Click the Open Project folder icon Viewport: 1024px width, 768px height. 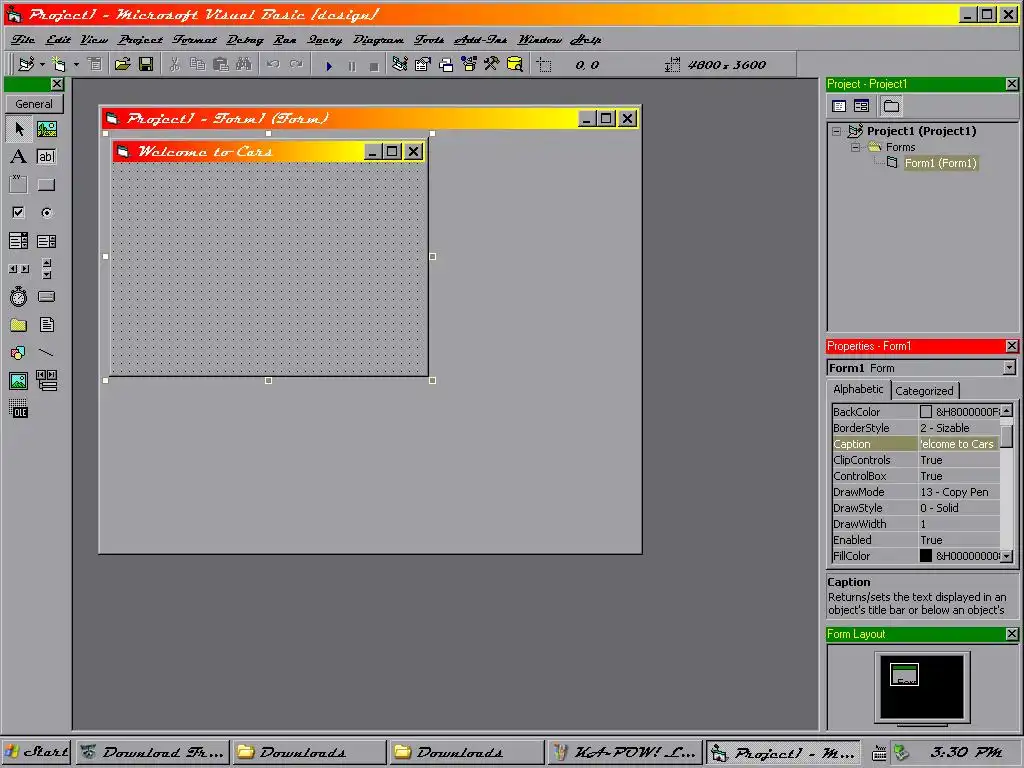point(123,64)
